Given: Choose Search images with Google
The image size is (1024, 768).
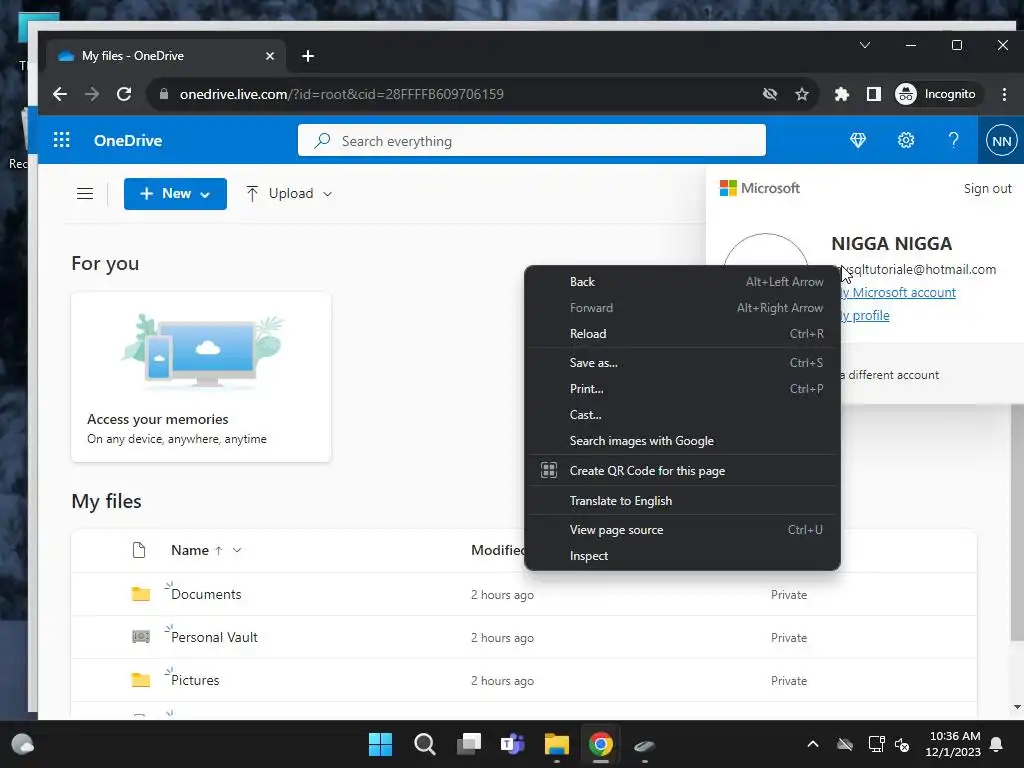Looking at the screenshot, I should point(682,441).
